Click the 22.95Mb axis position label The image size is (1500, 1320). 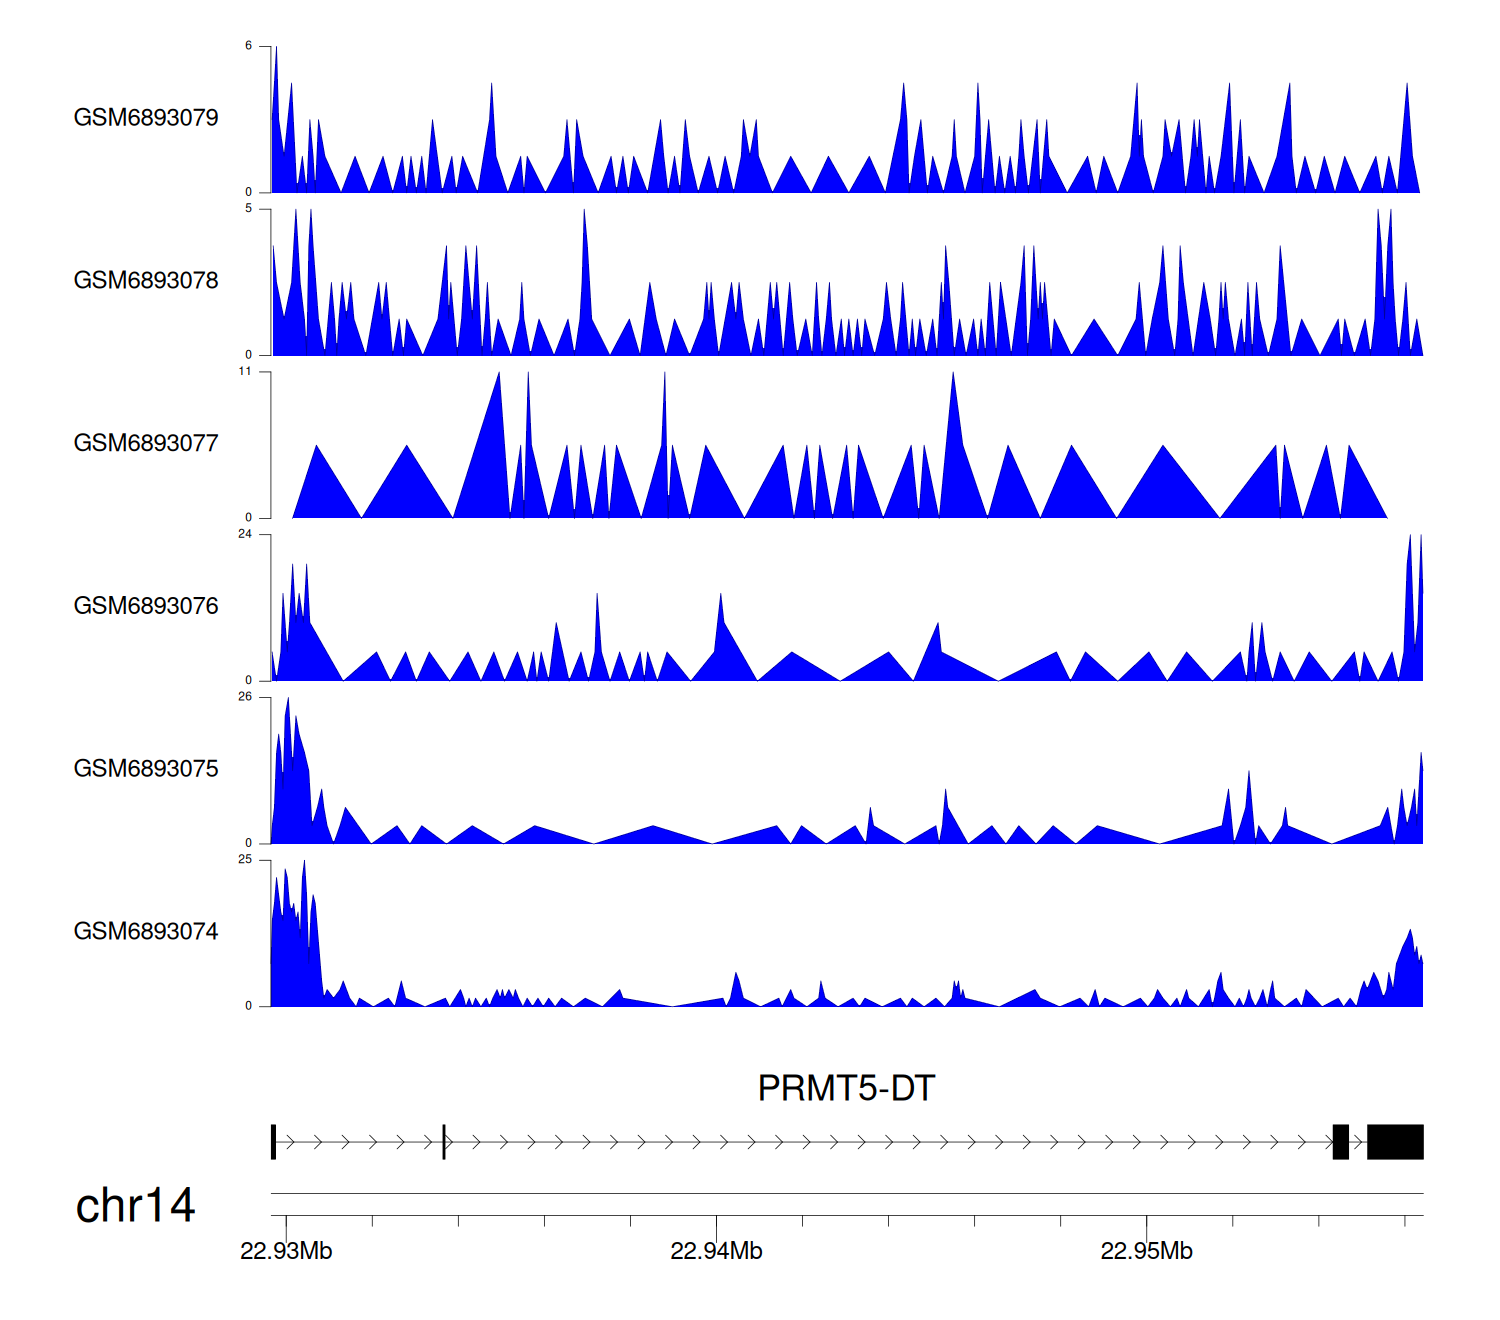click(x=1146, y=1251)
